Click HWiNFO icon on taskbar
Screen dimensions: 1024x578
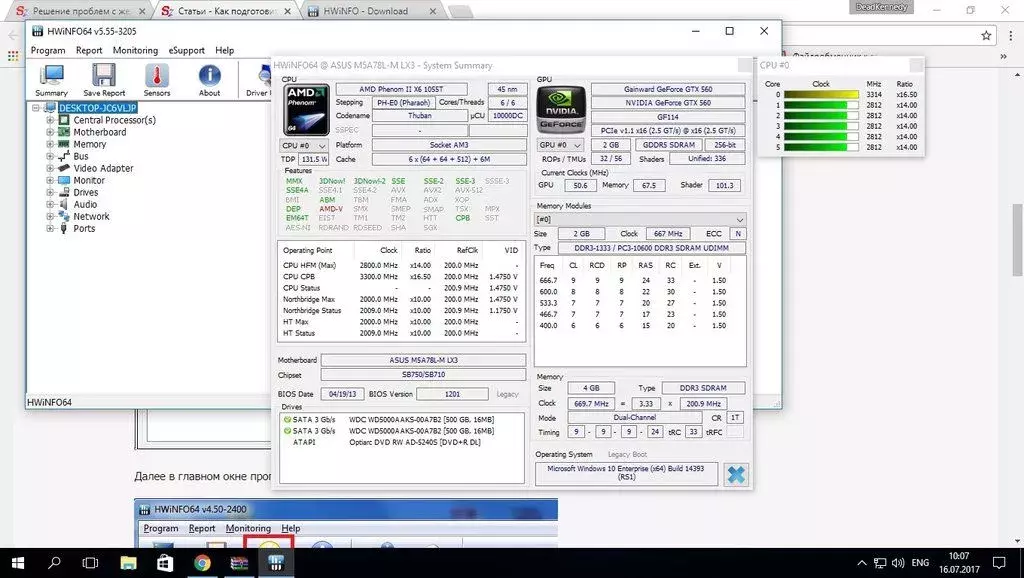[276, 563]
